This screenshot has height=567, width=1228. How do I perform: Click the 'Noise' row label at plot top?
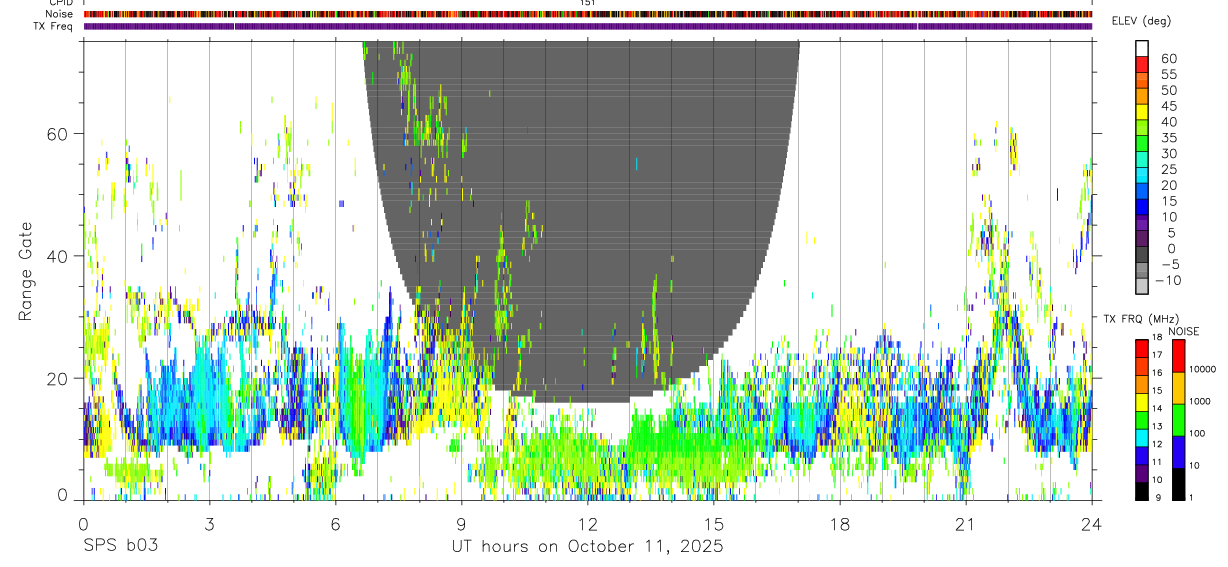point(60,14)
